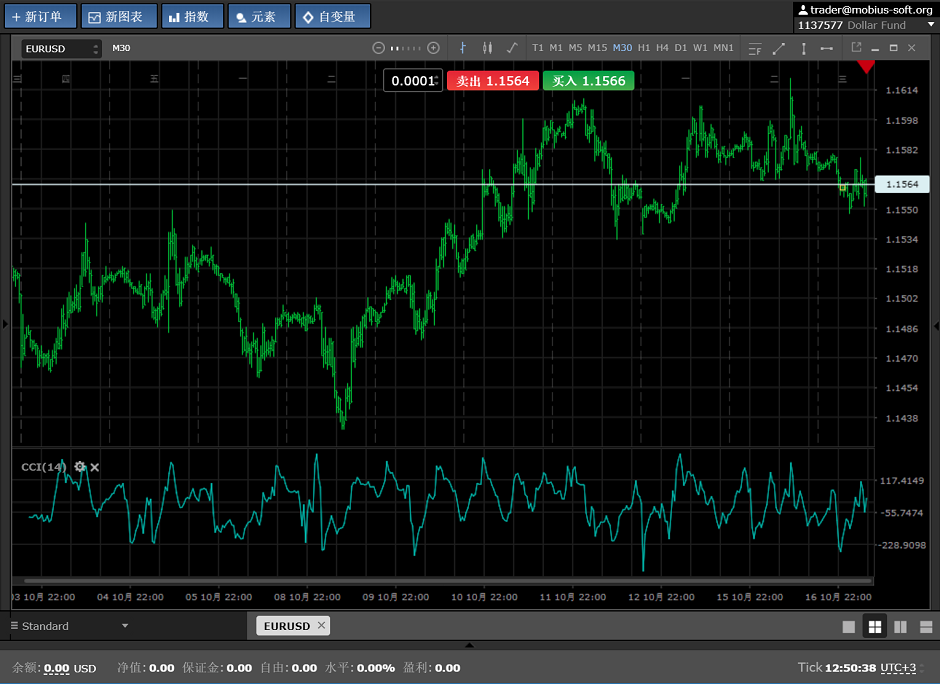Image resolution: width=940 pixels, height=684 pixels.
Task: Select the H4 timeframe
Action: tap(662, 48)
